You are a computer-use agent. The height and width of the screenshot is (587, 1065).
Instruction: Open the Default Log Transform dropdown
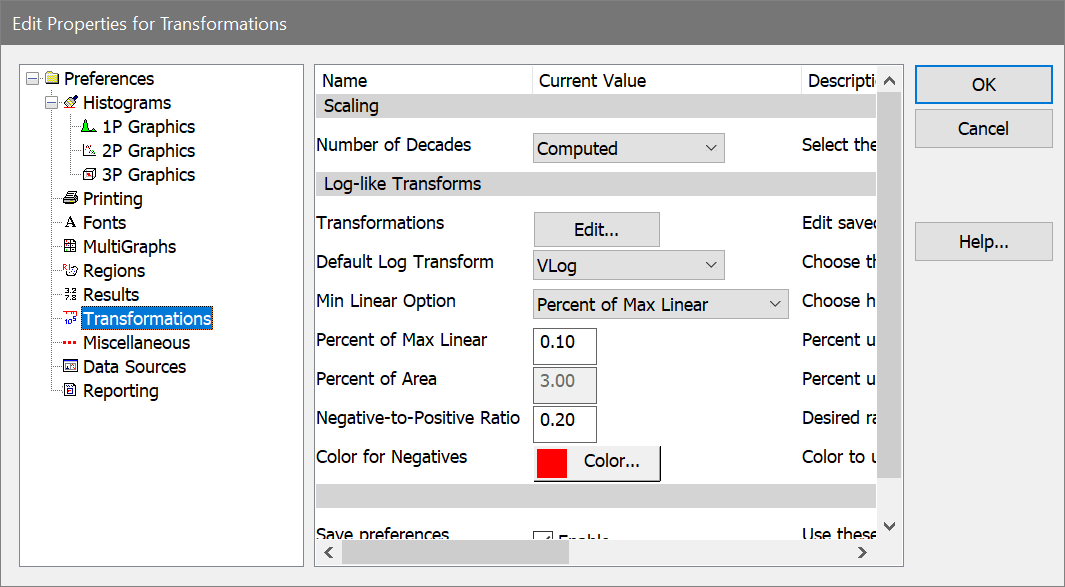coord(628,266)
